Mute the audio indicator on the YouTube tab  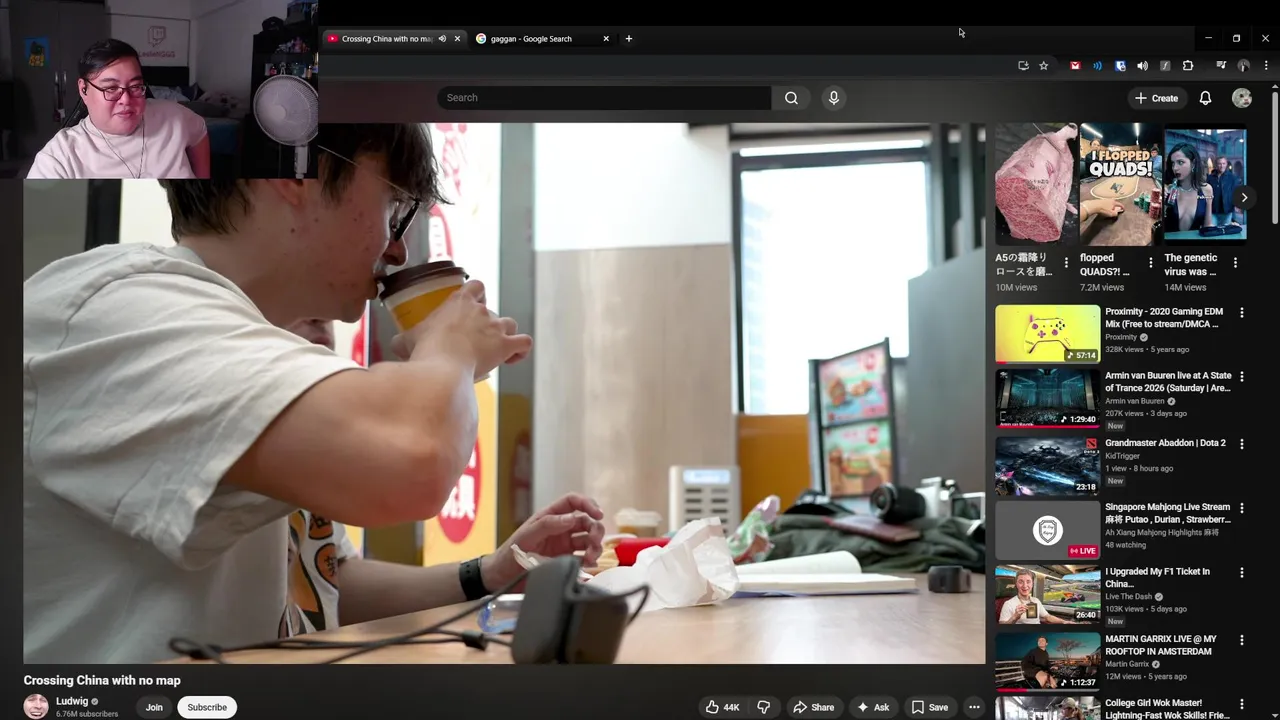442,39
